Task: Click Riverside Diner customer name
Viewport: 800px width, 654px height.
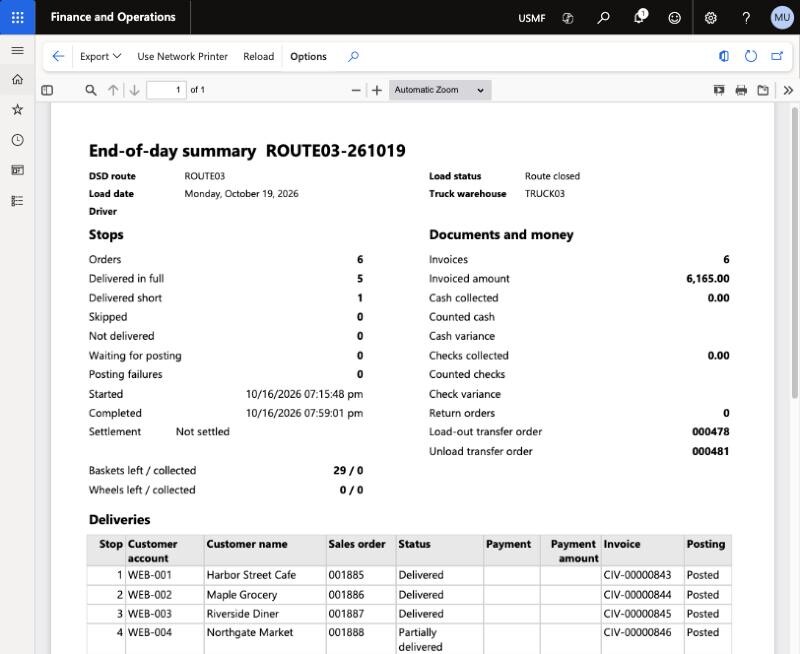Action: (x=243, y=614)
